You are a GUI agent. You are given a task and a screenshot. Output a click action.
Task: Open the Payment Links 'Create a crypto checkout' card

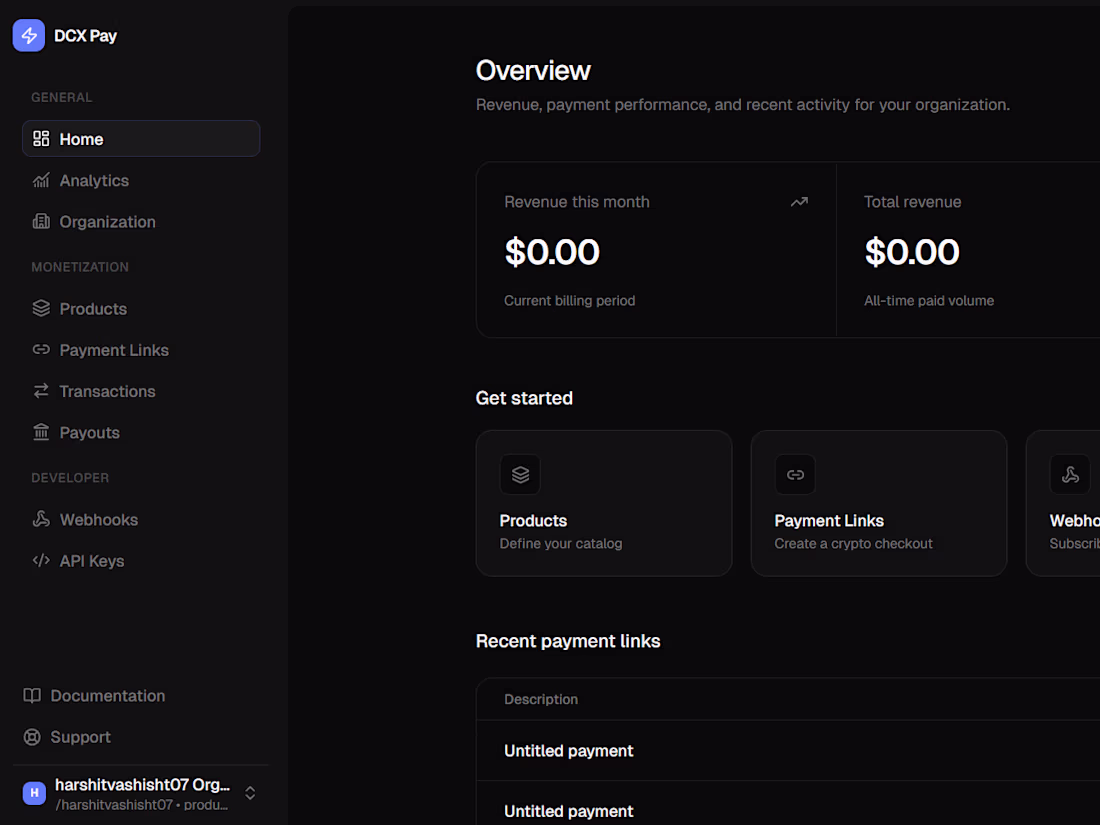click(x=879, y=504)
